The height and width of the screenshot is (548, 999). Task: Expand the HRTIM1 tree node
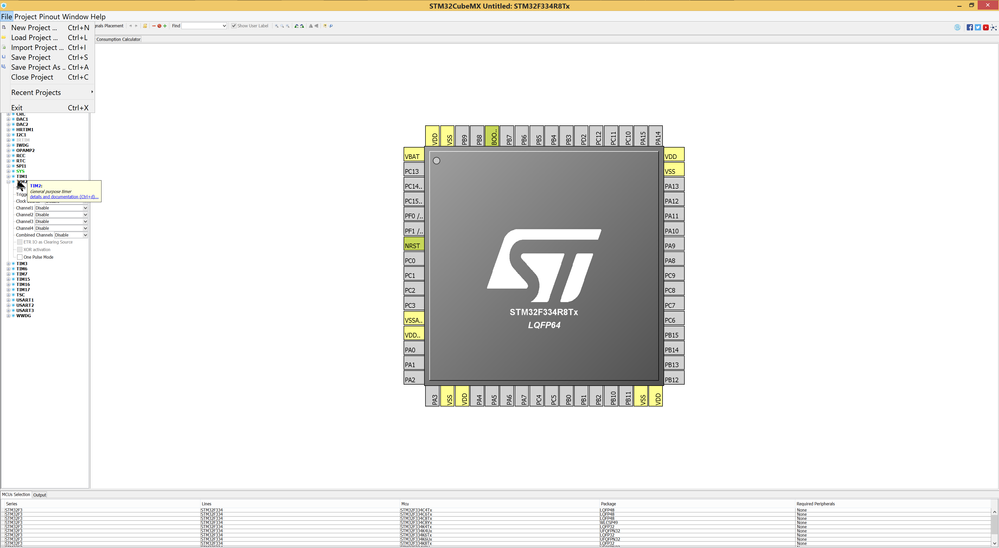(8, 129)
